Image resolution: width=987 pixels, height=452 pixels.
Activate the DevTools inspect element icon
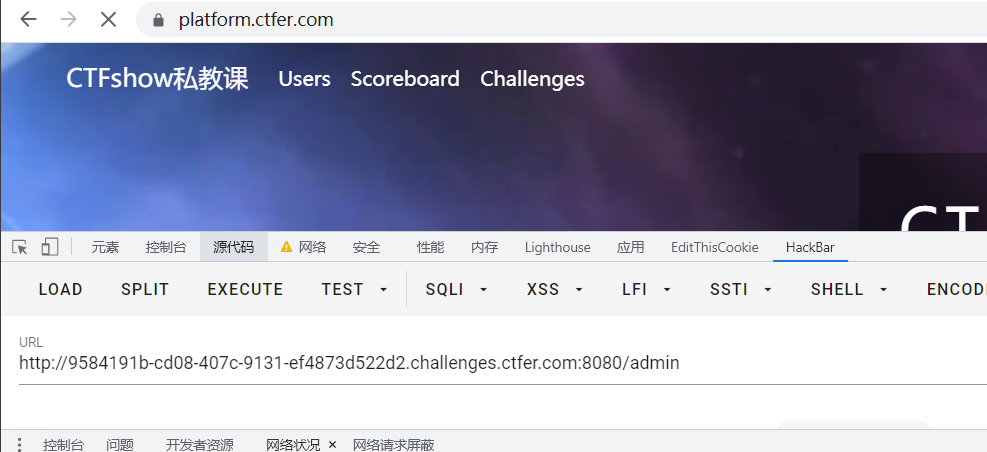coord(20,247)
